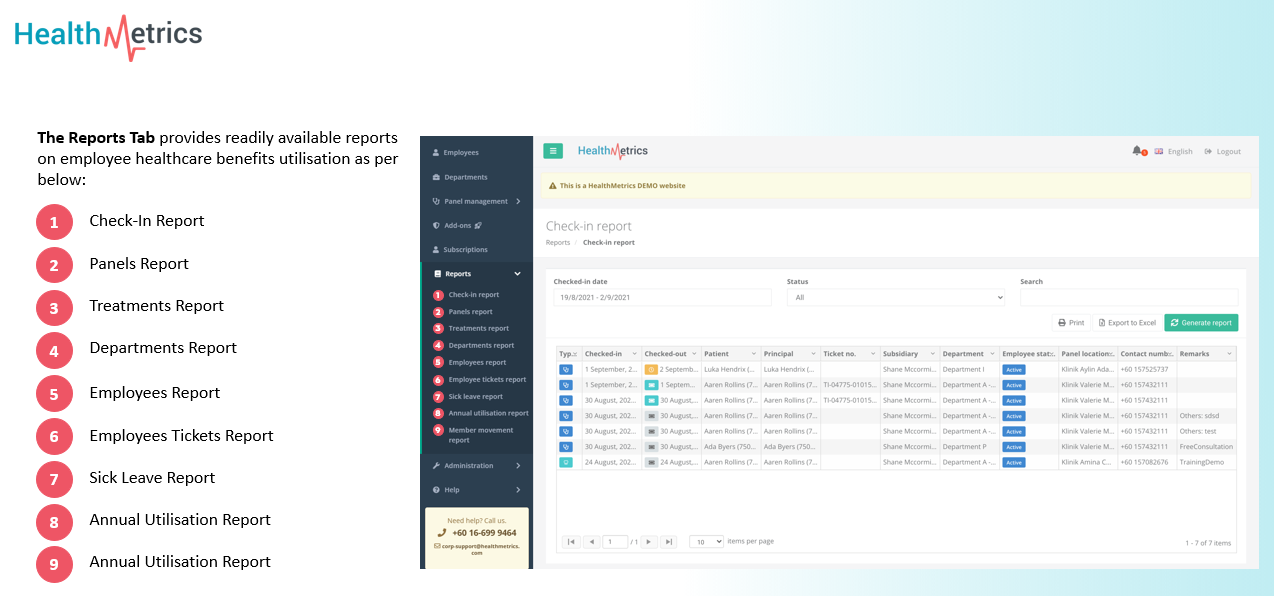Viewport: 1274px width, 596px height.
Task: Select Annual utilisation report menu item
Action: click(x=488, y=413)
